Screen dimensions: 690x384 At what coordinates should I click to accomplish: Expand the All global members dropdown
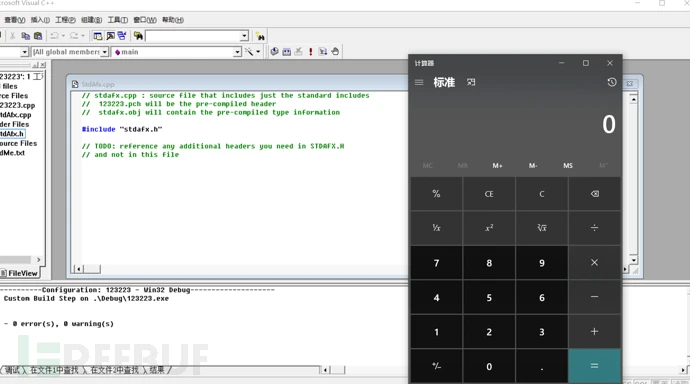click(x=105, y=52)
